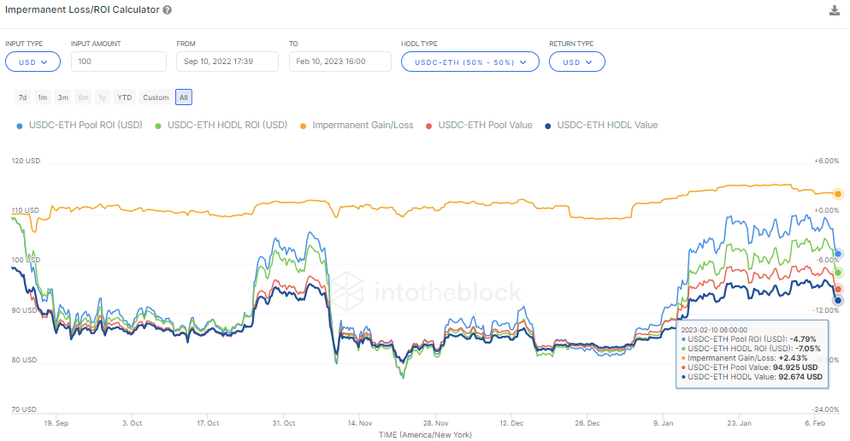The width and height of the screenshot is (850, 441).
Task: Click the download chart icon
Action: pos(835,10)
